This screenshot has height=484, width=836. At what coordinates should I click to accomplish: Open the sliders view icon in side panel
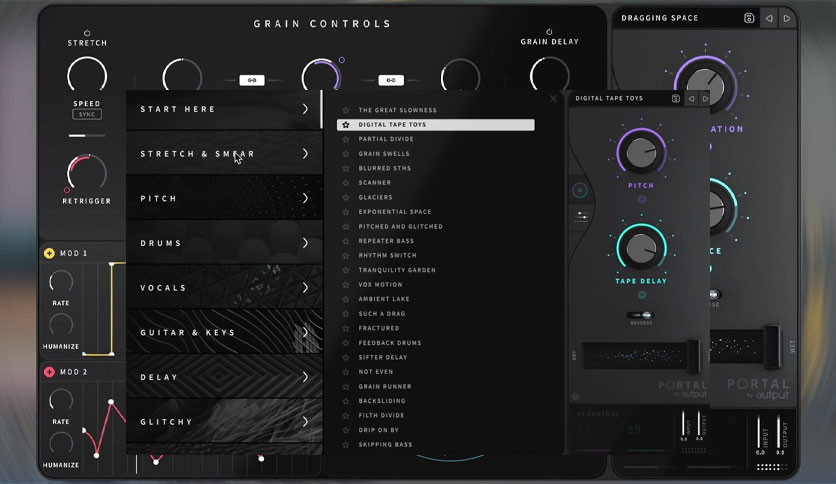(x=582, y=215)
